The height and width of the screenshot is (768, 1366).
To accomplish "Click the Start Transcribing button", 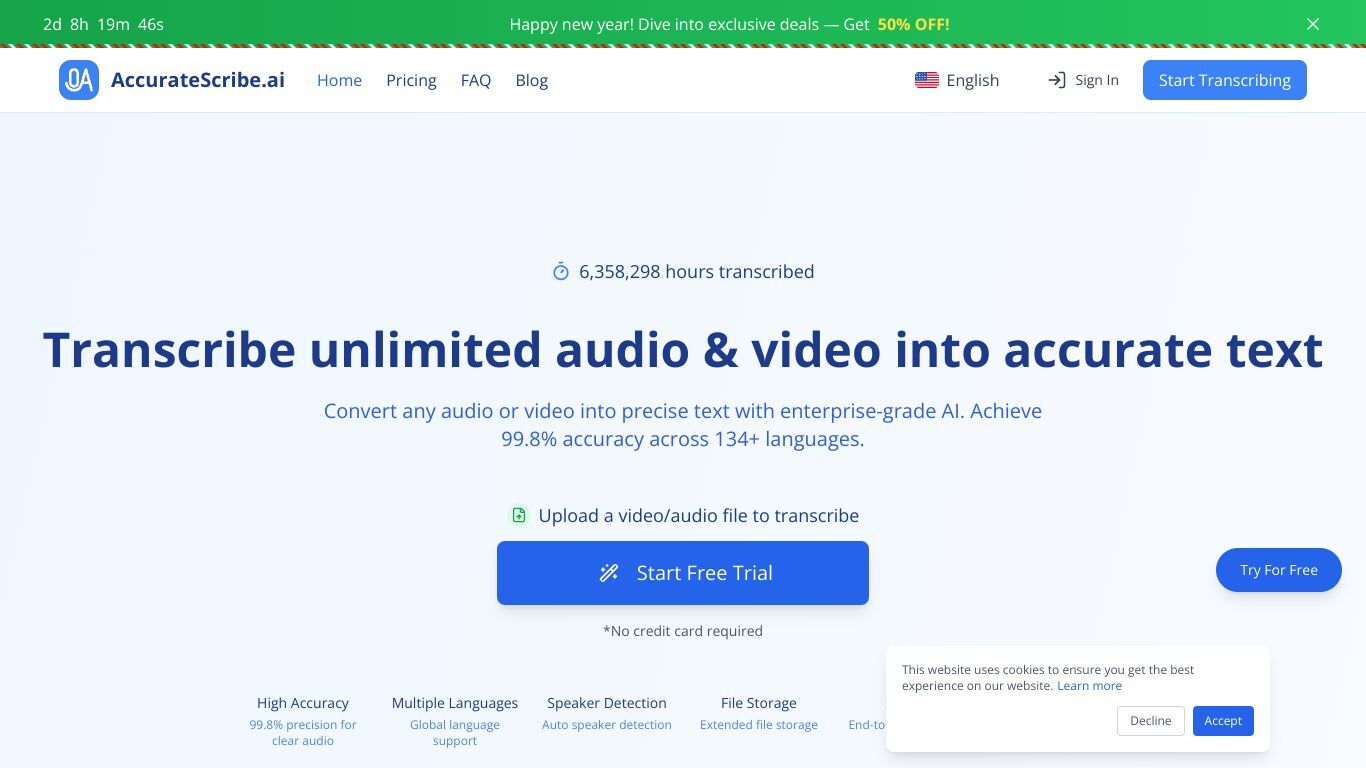I will (x=1225, y=80).
